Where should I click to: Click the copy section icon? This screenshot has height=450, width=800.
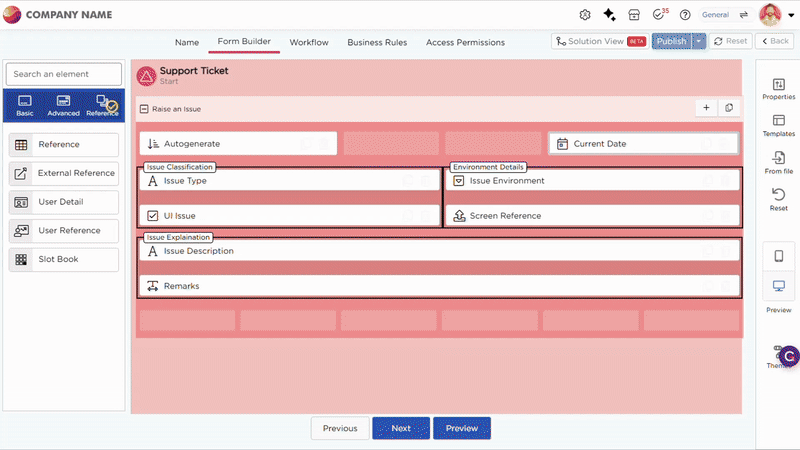click(729, 108)
